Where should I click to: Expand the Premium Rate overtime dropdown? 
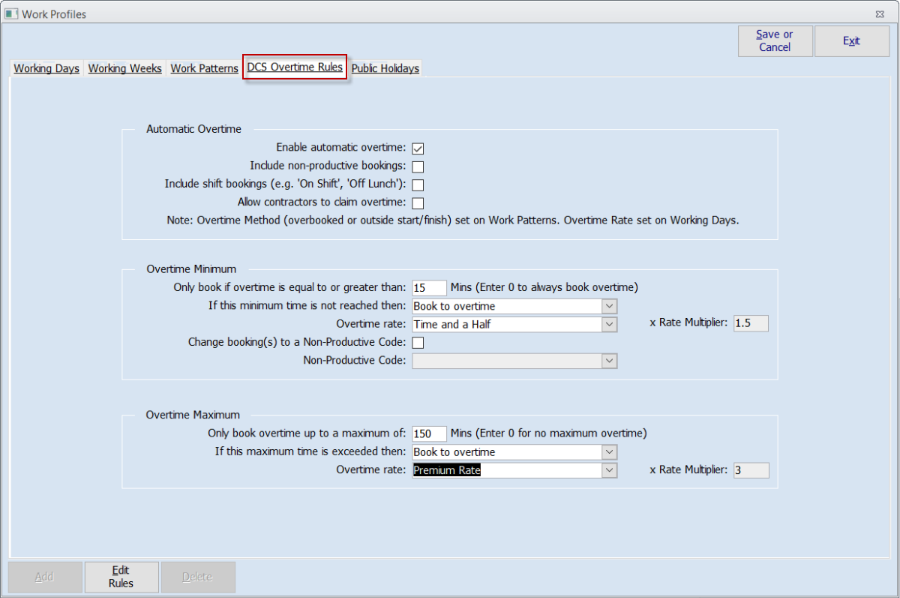pos(609,471)
